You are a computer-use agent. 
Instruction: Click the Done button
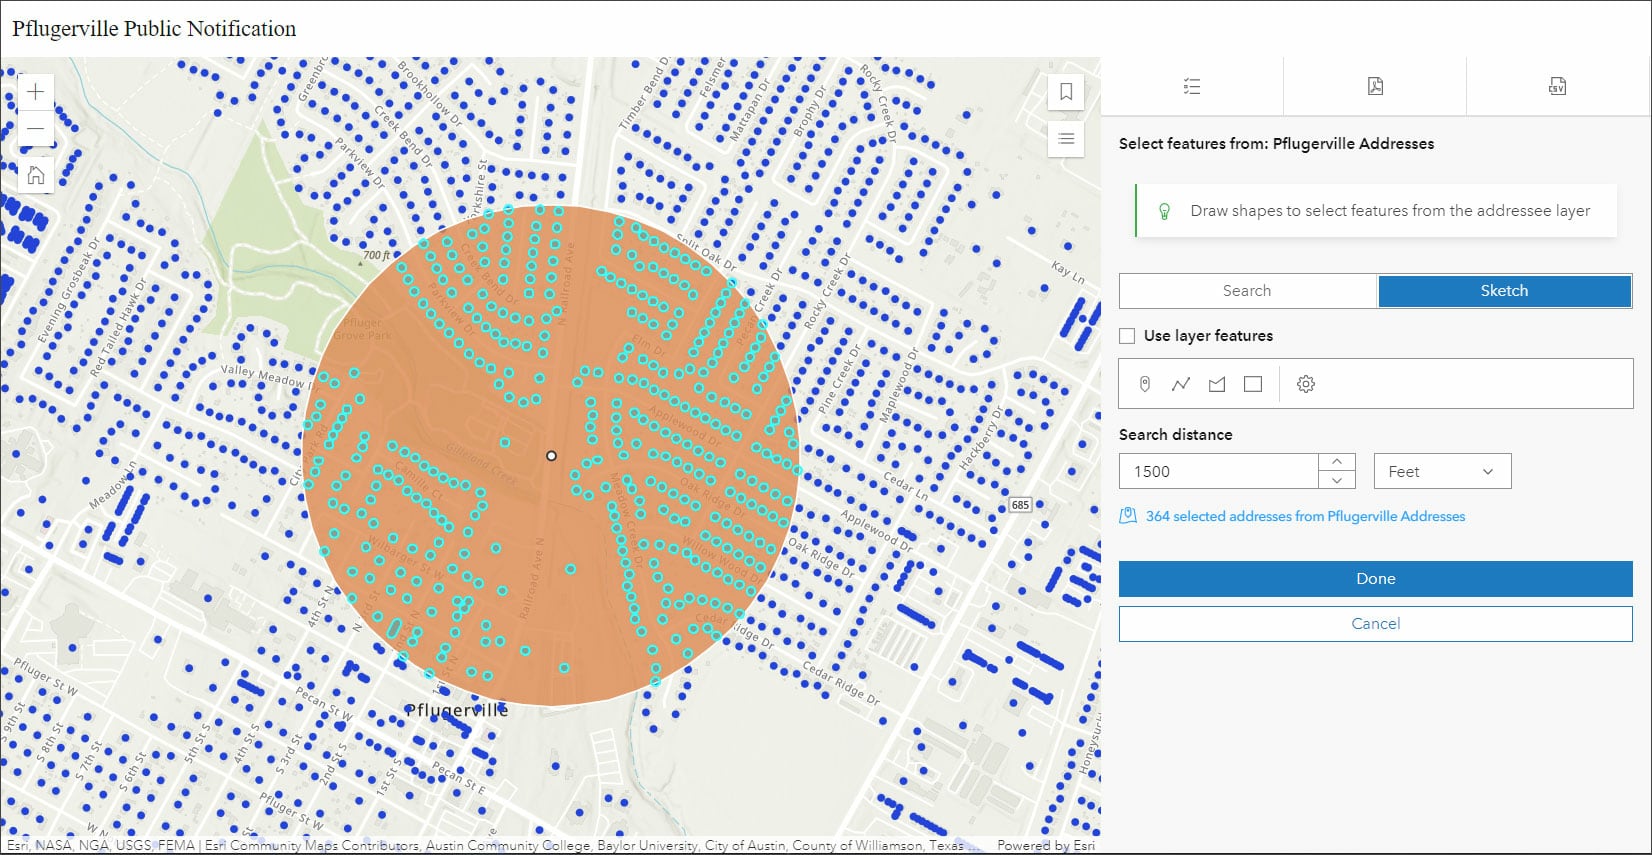tap(1375, 579)
